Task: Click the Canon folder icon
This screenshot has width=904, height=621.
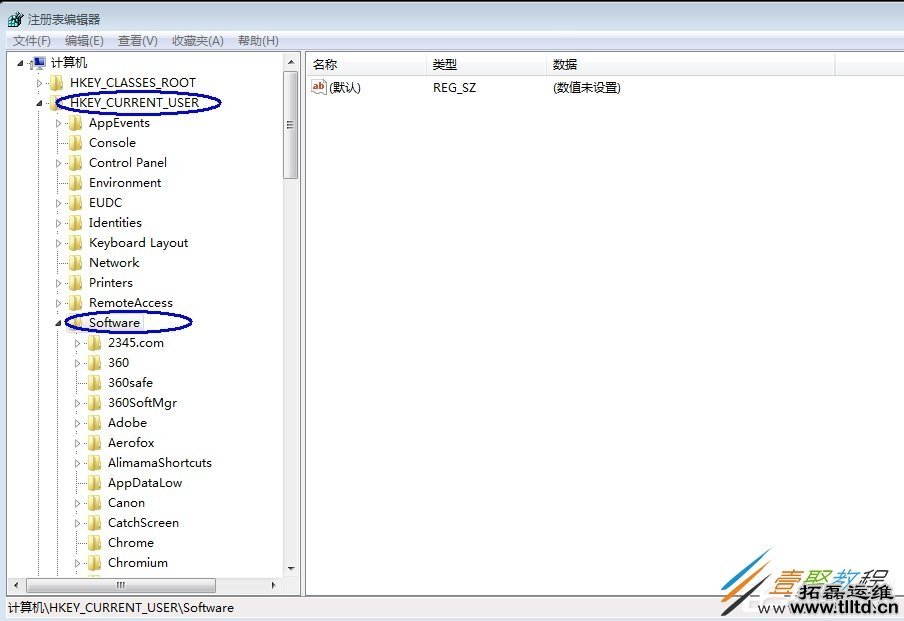Action: (x=96, y=502)
